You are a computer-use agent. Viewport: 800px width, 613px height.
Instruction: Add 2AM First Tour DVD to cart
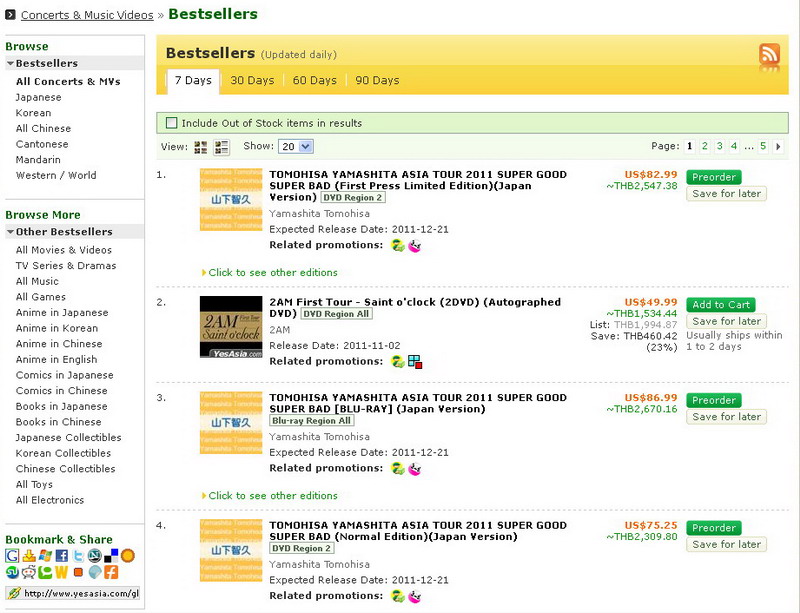pos(721,305)
